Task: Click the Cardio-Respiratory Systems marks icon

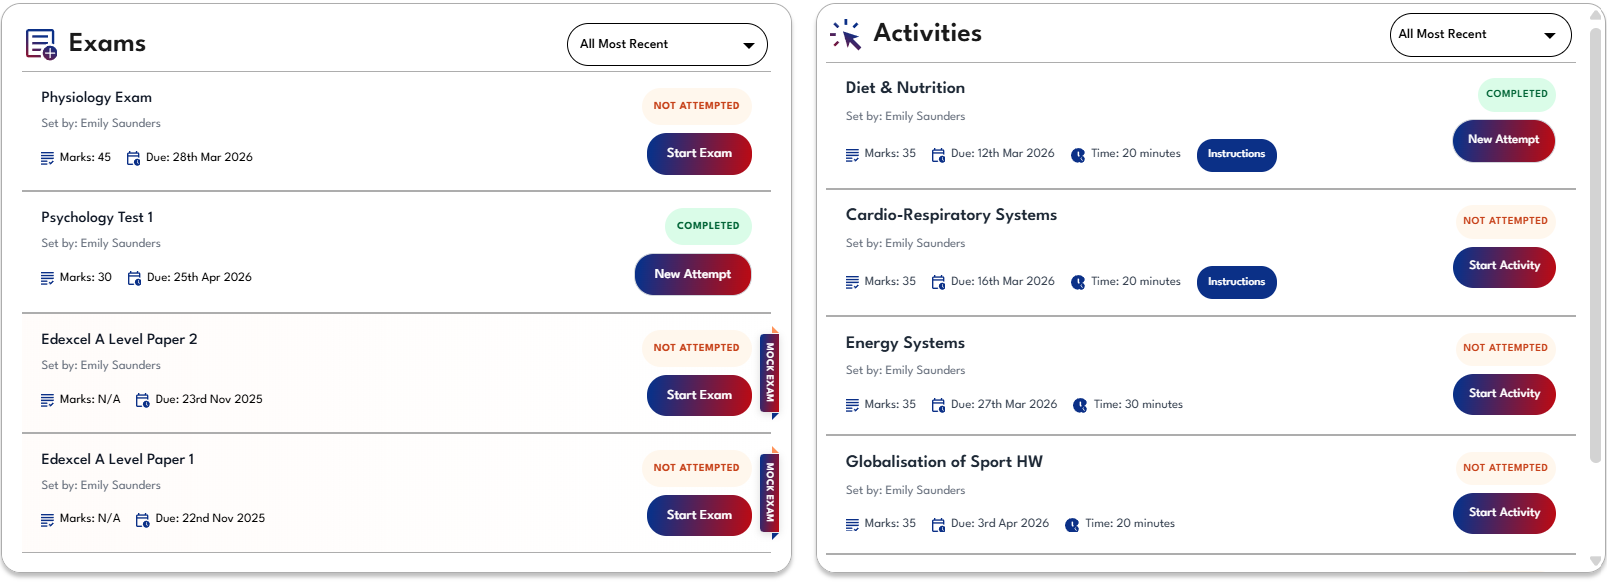Action: [852, 283]
